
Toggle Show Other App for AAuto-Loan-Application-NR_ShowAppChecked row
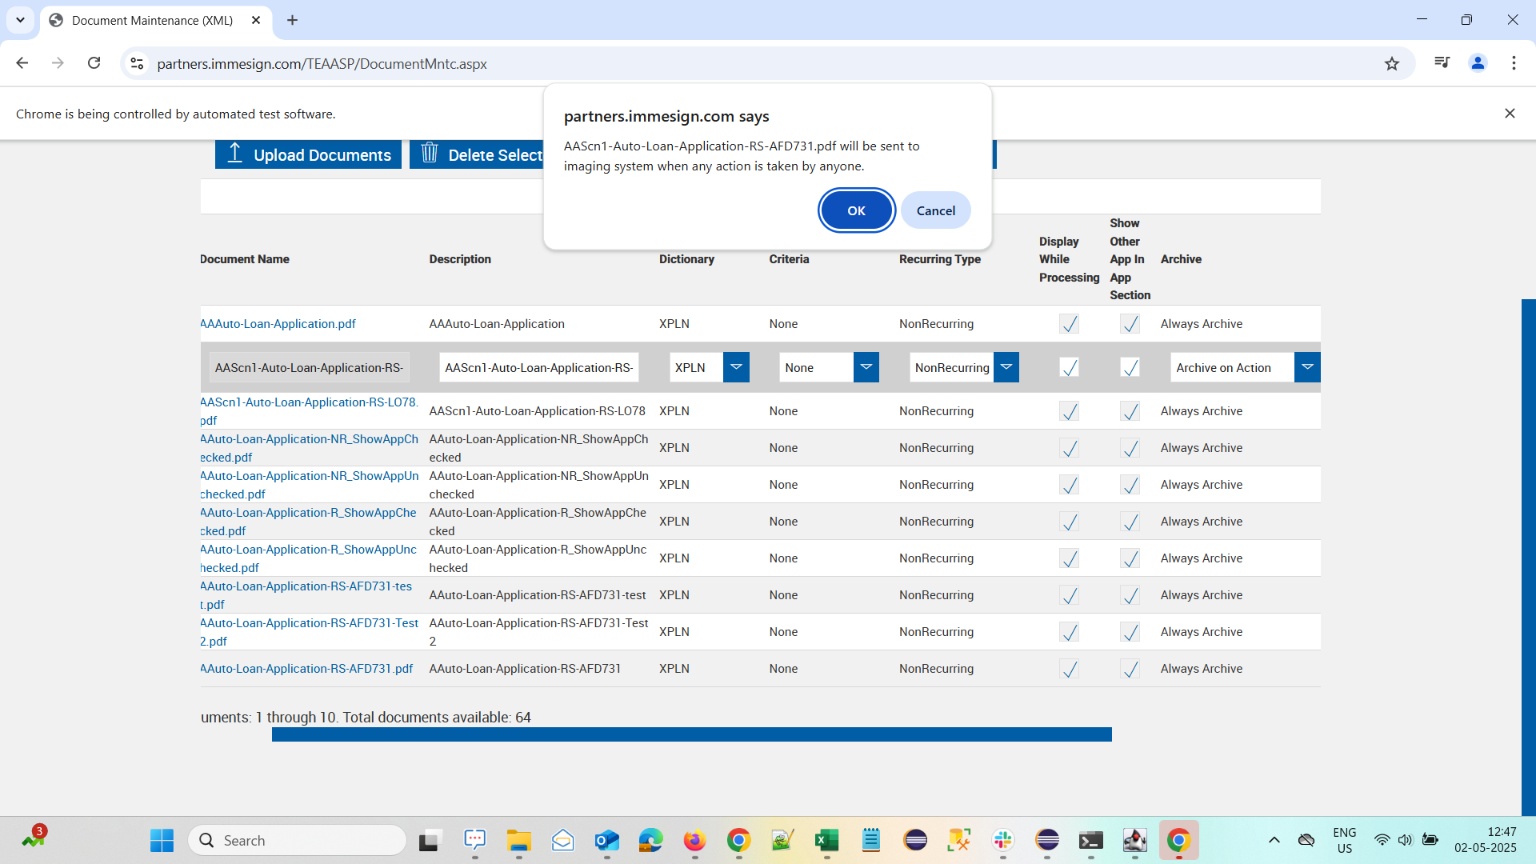pos(1130,448)
